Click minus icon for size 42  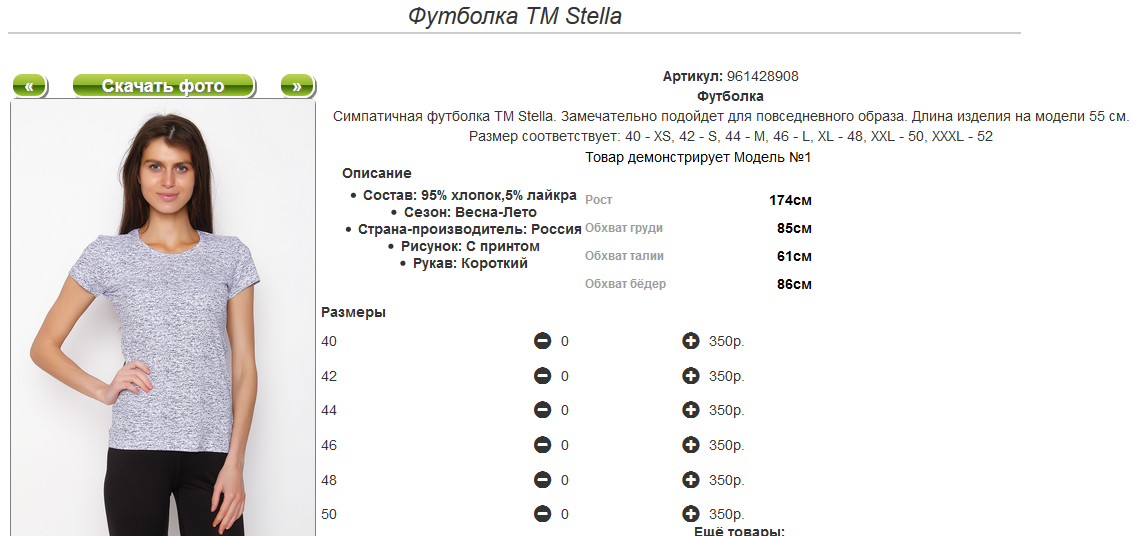(x=543, y=376)
